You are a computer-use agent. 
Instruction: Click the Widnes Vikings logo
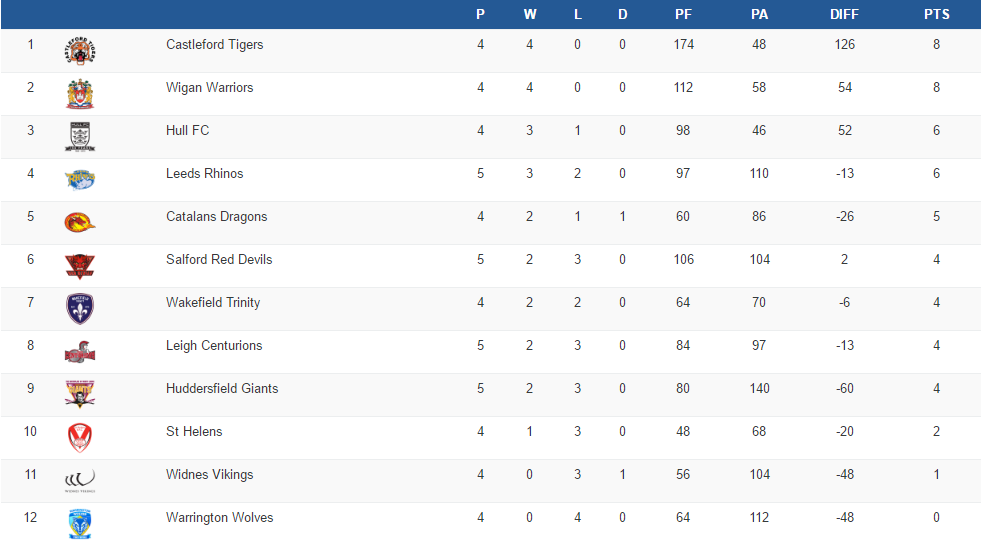pyautogui.click(x=80, y=481)
